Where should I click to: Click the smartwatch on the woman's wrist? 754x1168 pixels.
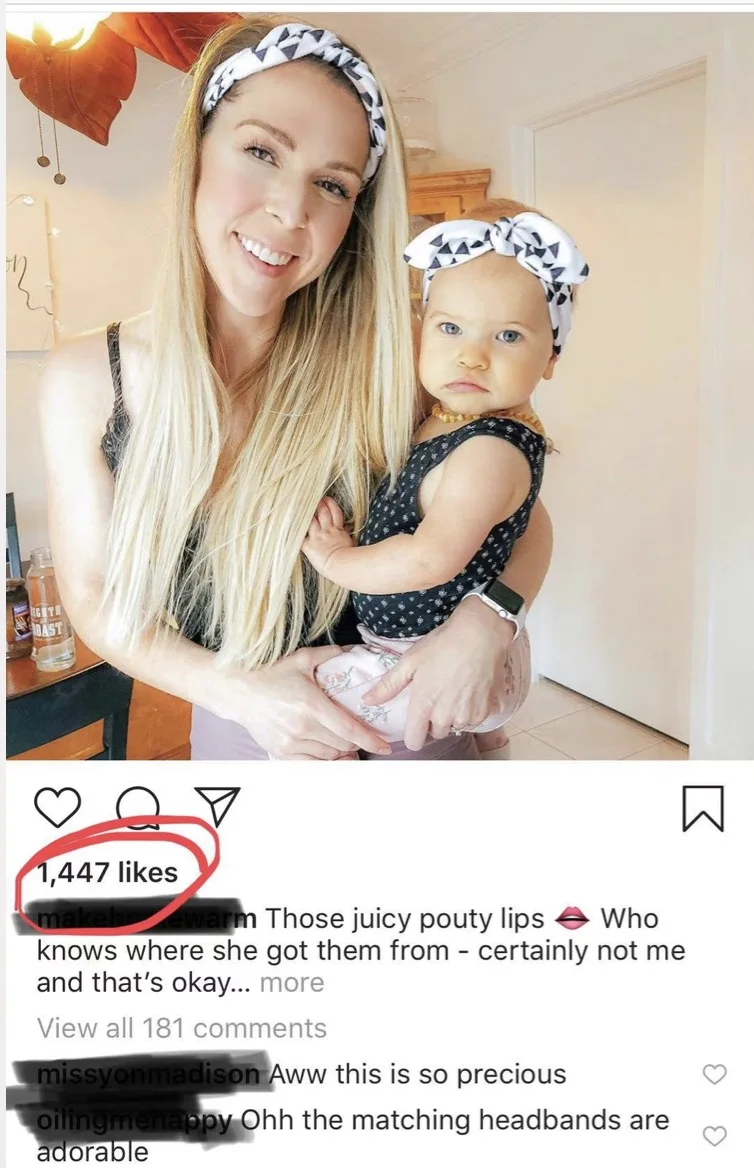click(x=498, y=604)
